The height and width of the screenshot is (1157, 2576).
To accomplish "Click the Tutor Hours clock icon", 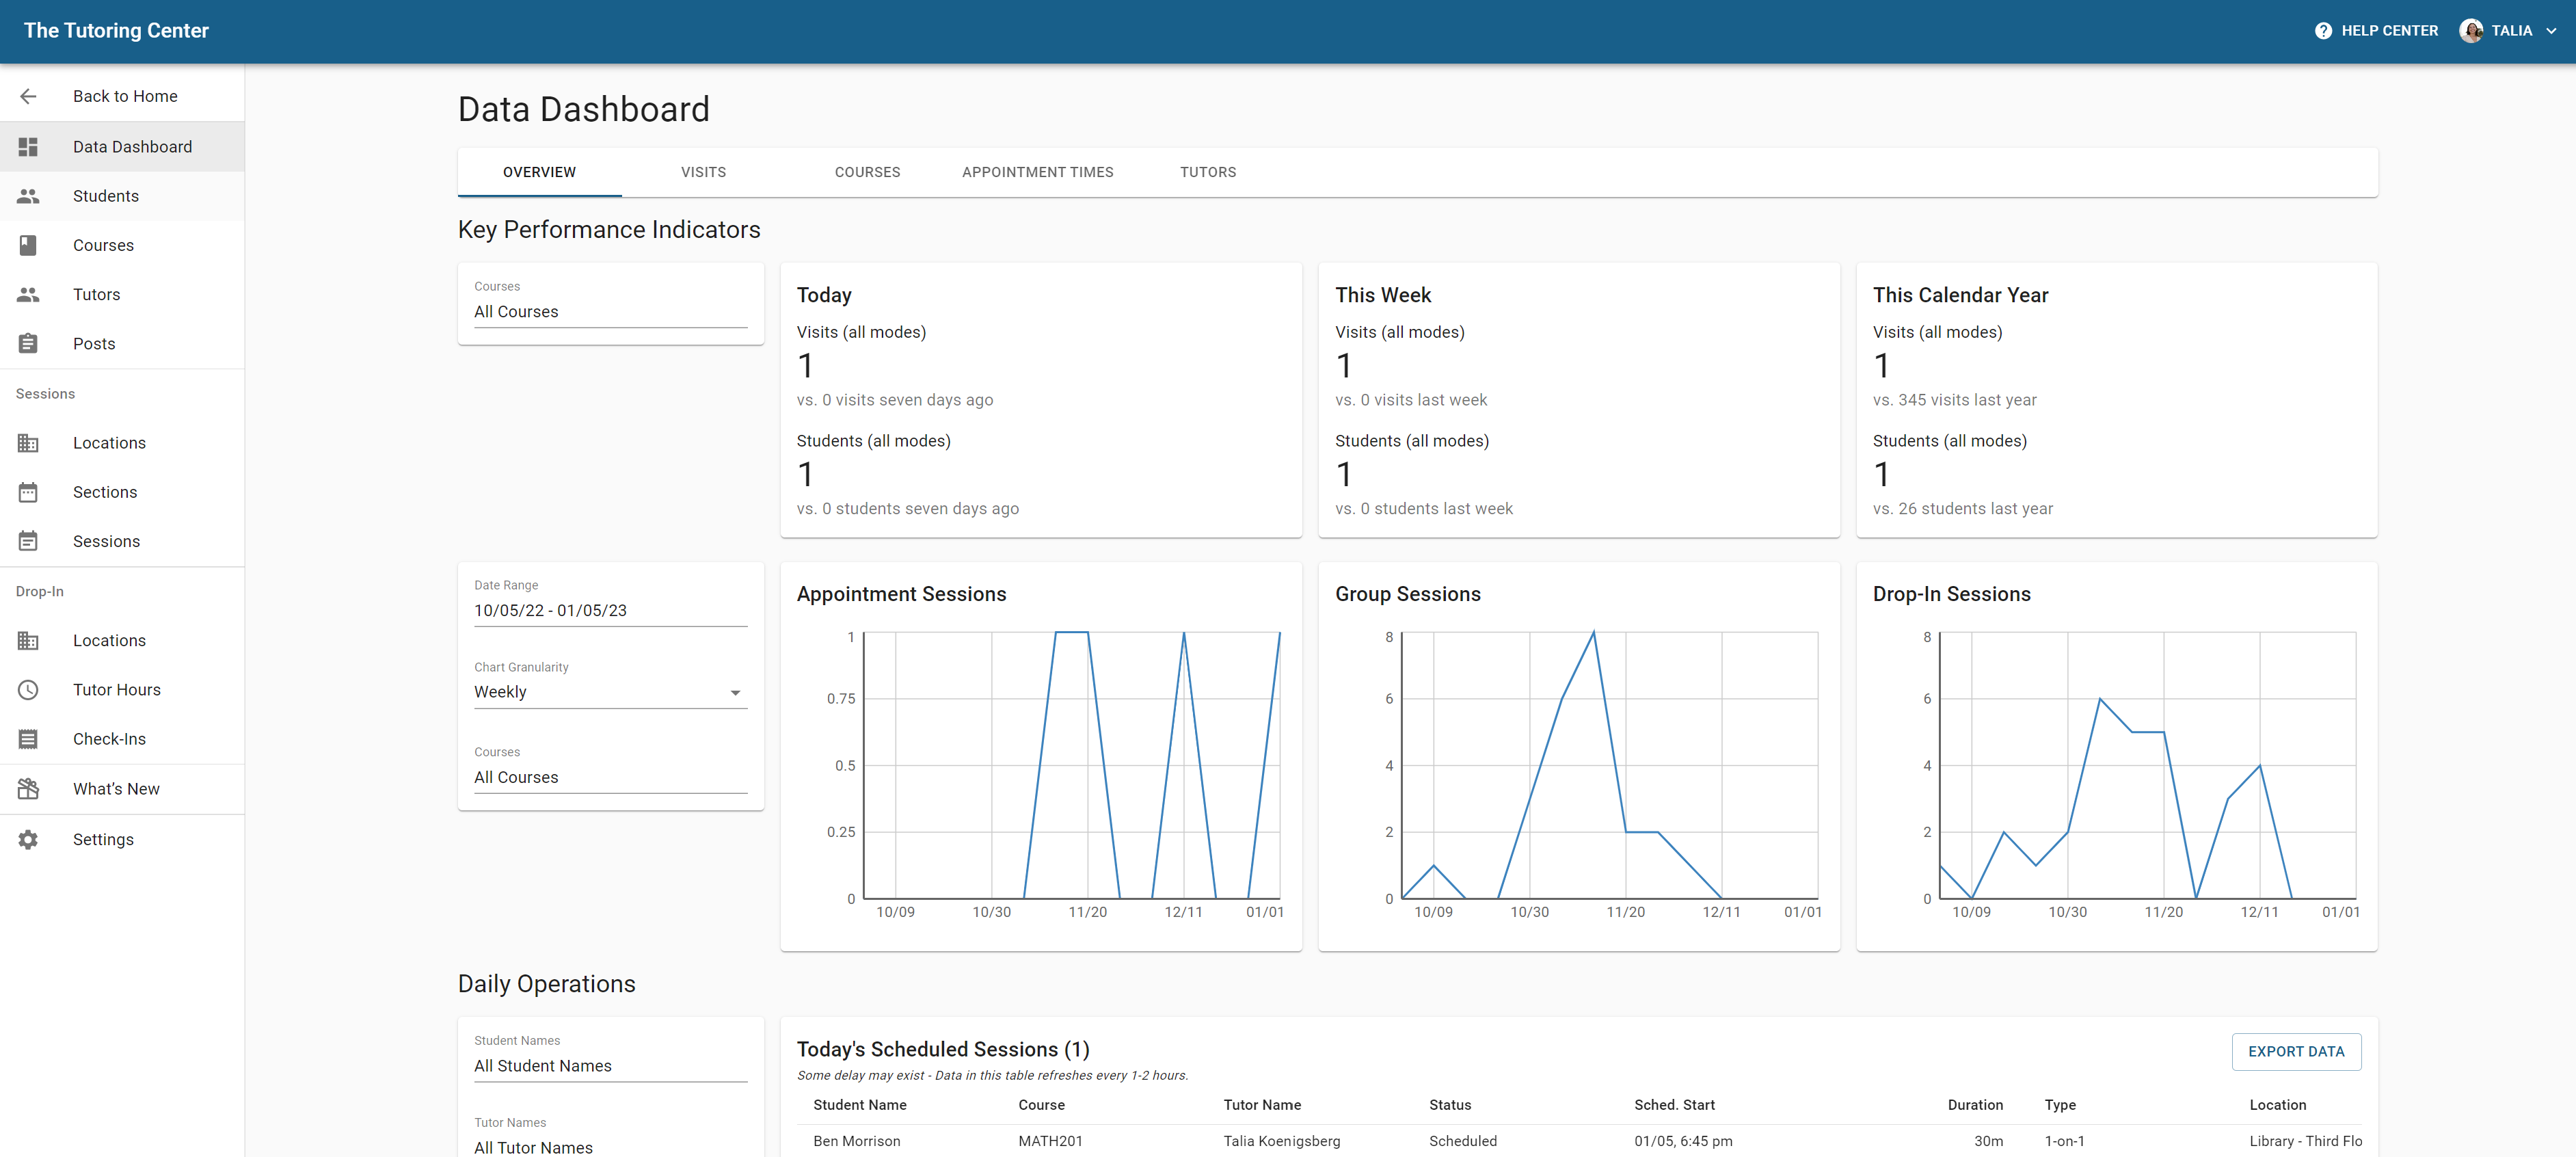I will point(28,690).
